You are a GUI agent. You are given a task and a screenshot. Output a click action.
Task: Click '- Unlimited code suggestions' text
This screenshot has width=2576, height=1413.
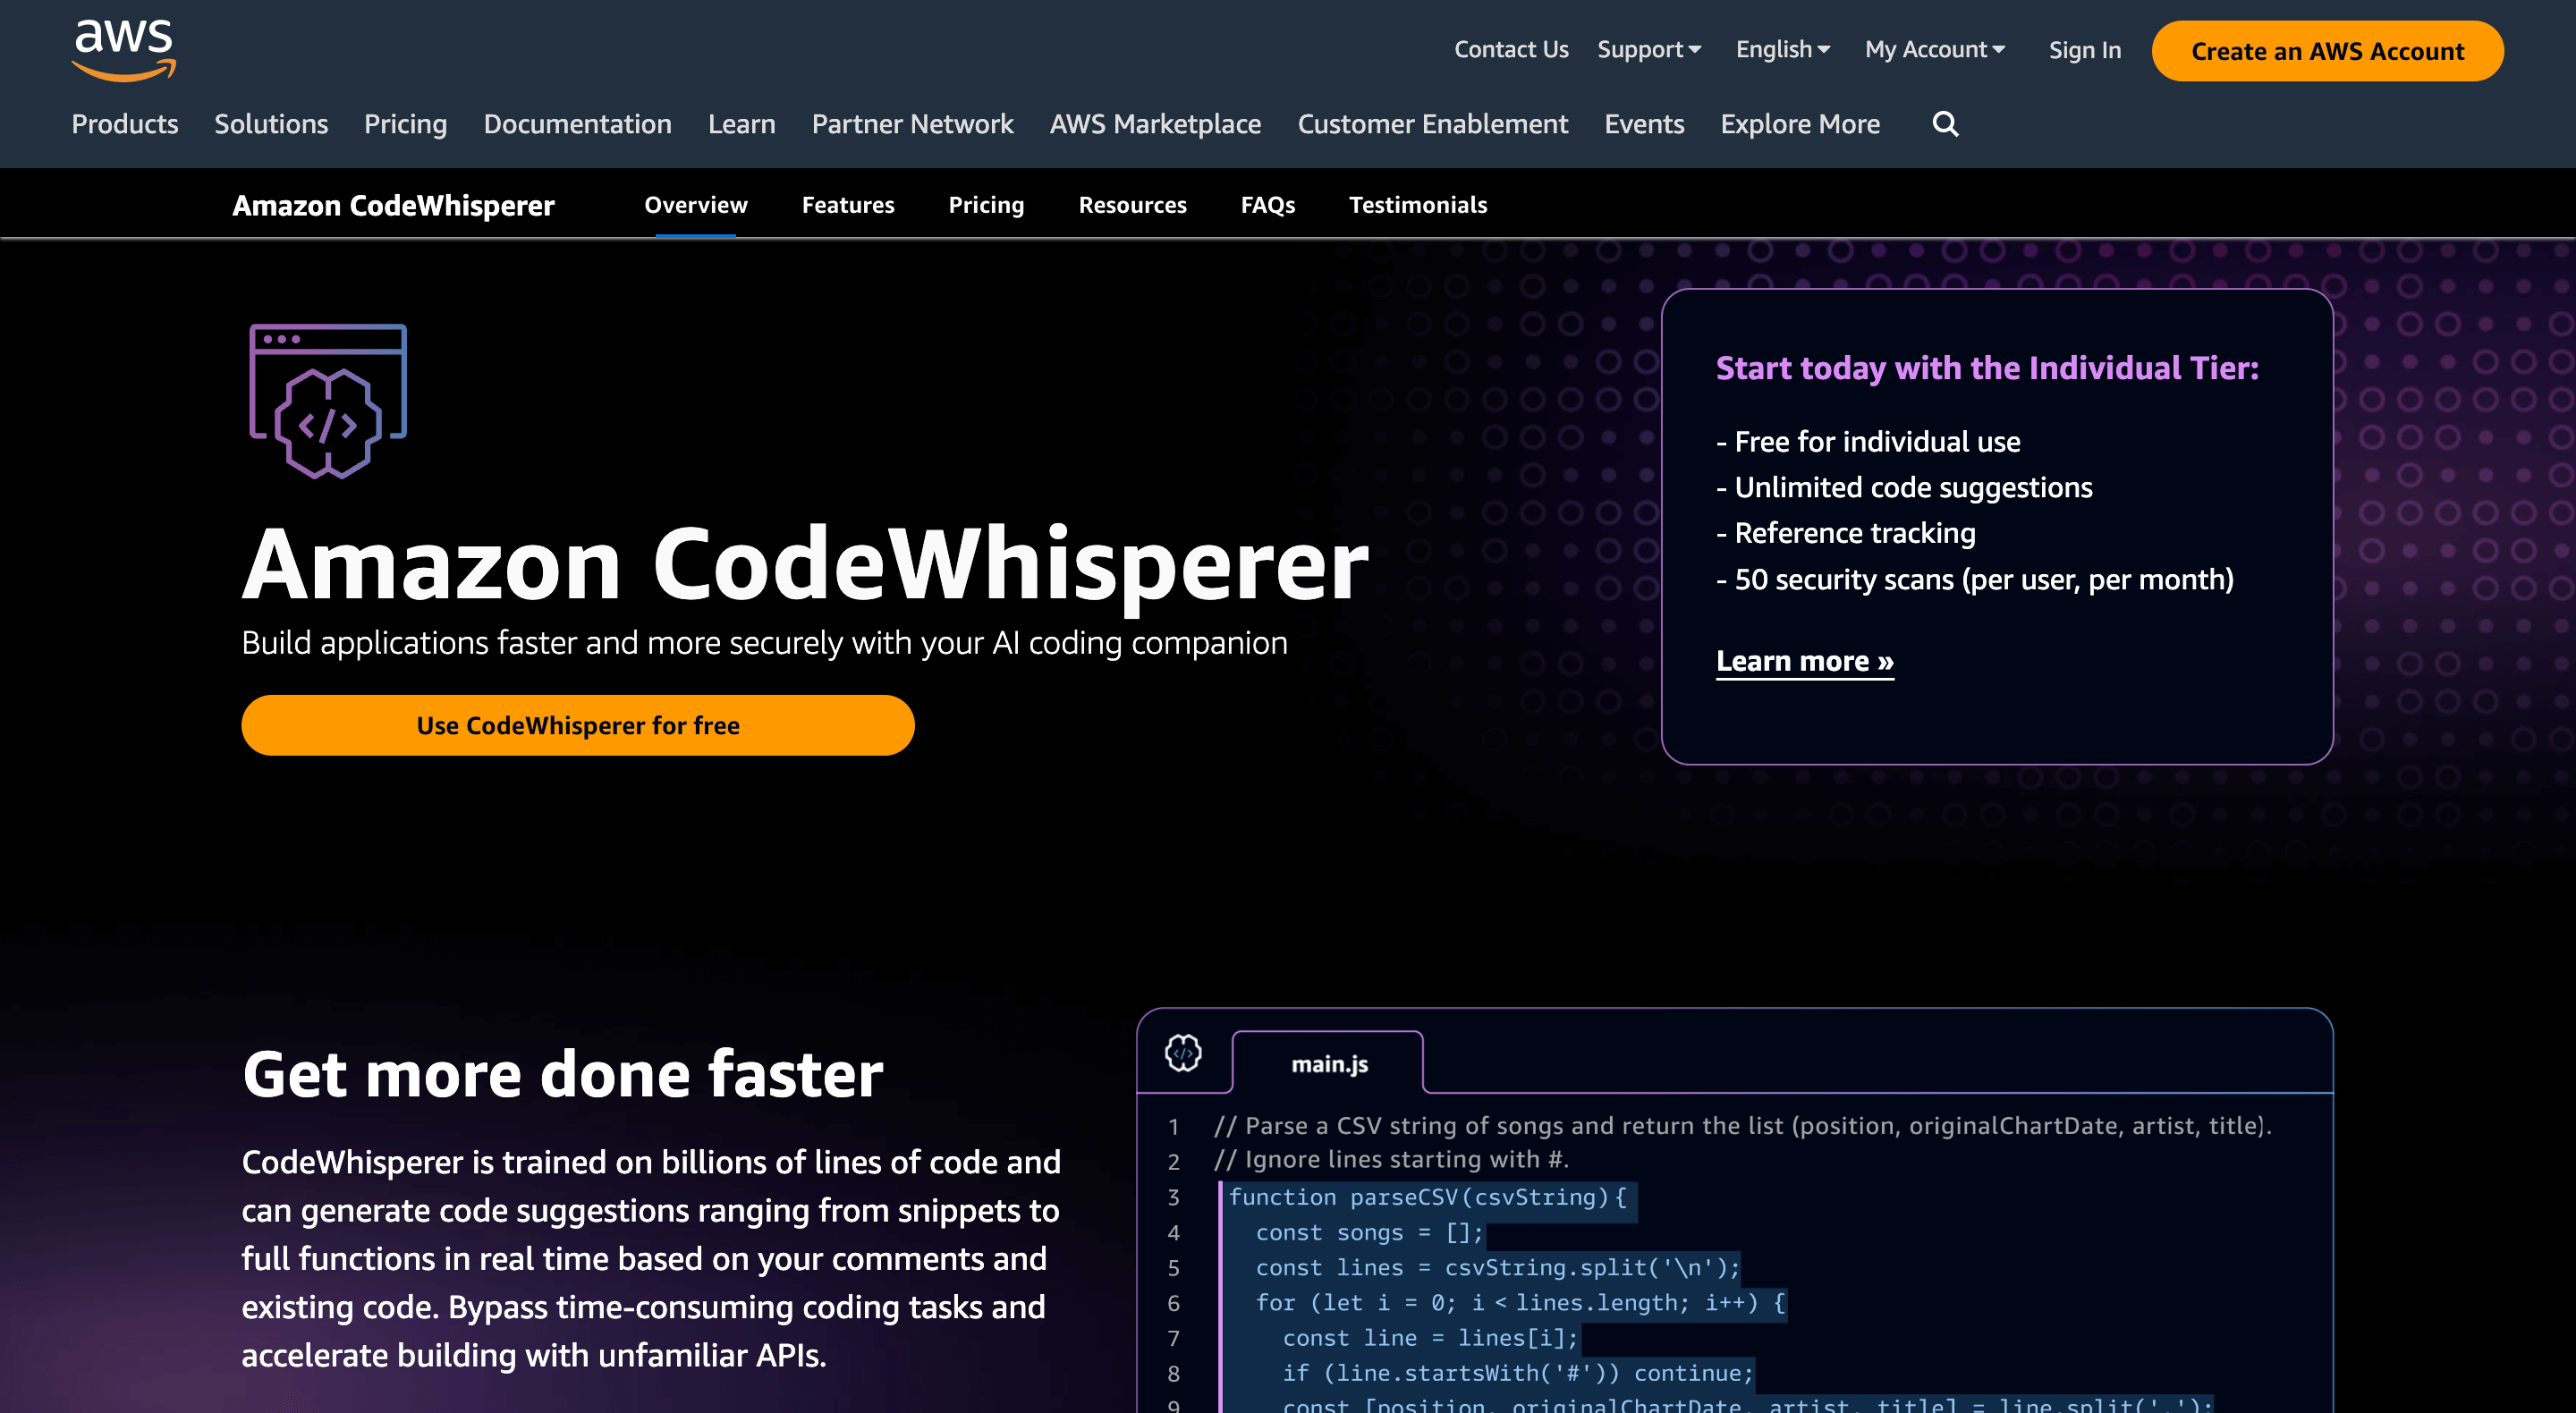[1904, 487]
